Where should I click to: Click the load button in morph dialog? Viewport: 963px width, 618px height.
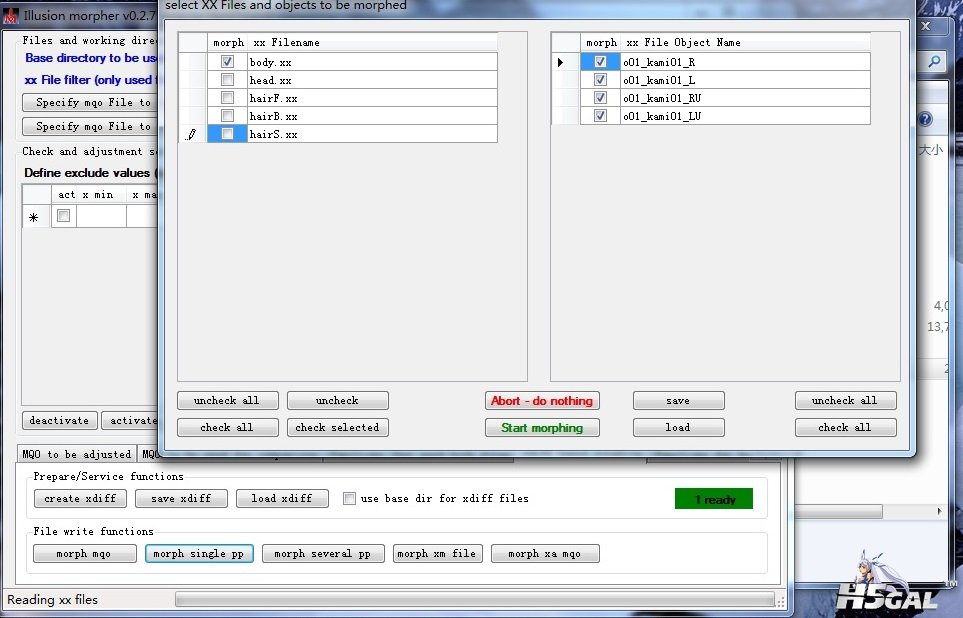pyautogui.click(x=677, y=428)
